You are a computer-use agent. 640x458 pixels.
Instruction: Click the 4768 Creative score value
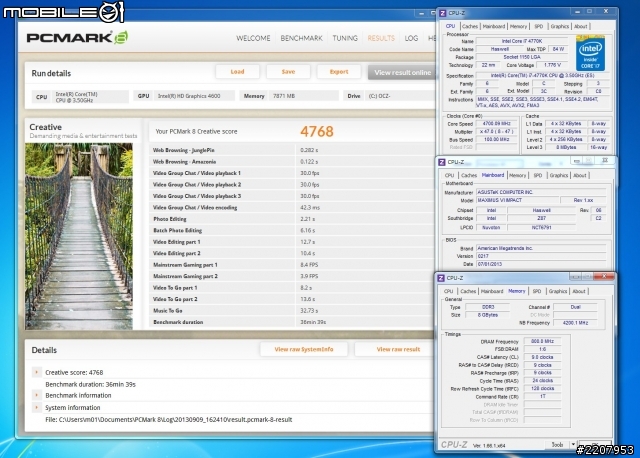317,131
